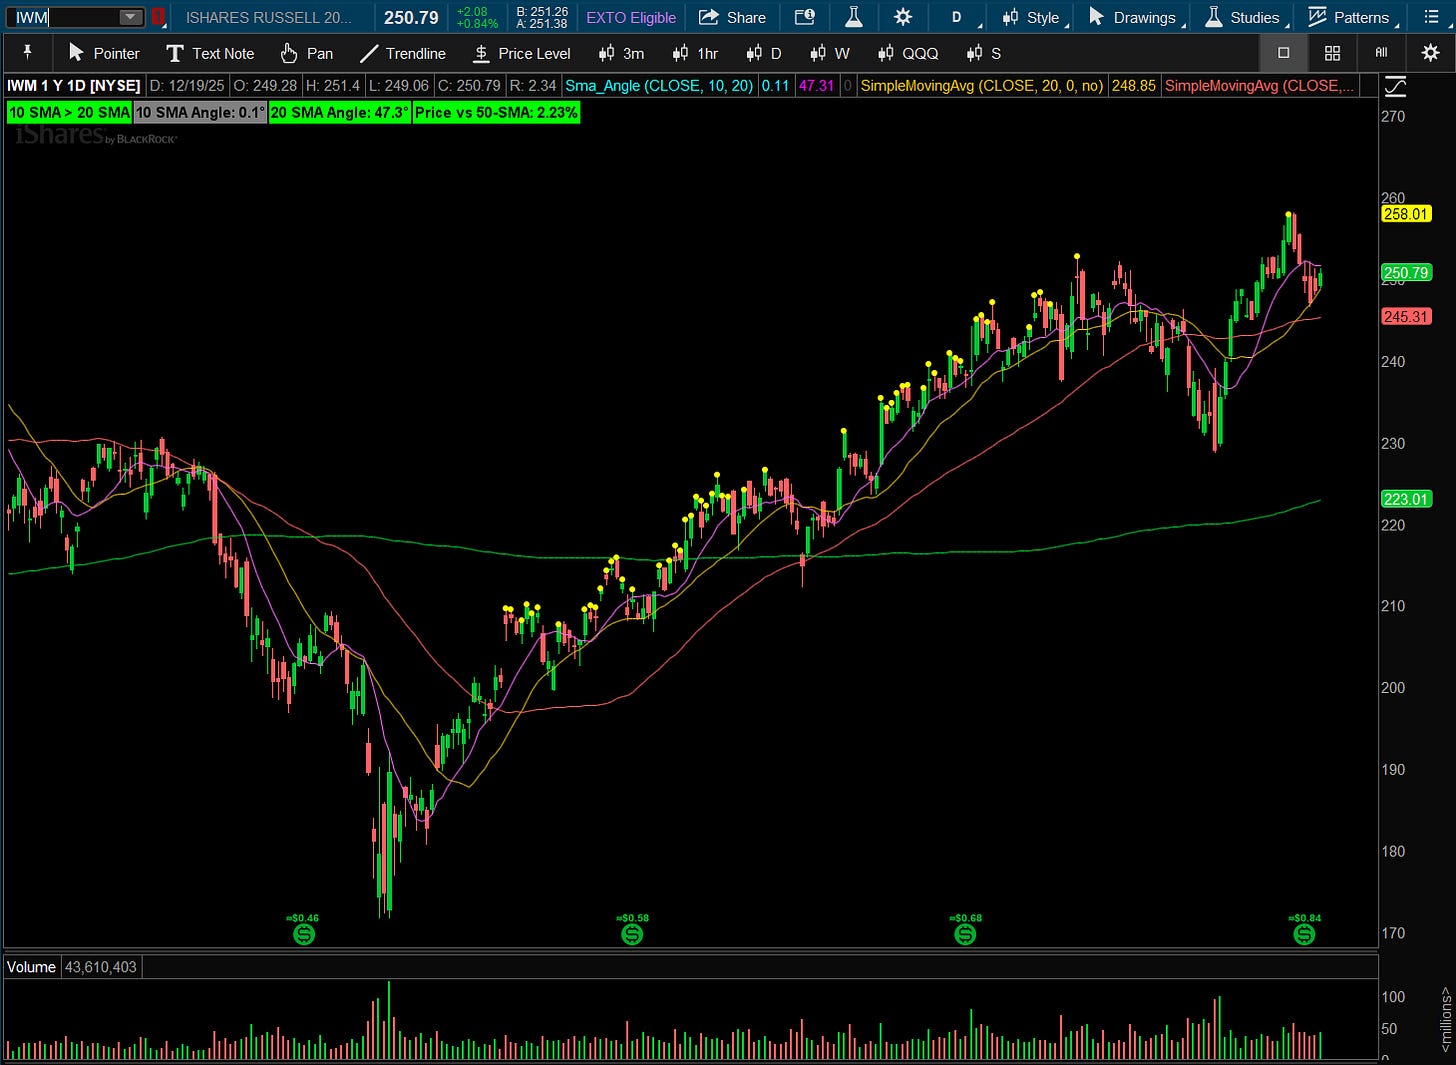Select the Pan tool
Viewport: 1456px width, 1065px height.
pyautogui.click(x=307, y=53)
